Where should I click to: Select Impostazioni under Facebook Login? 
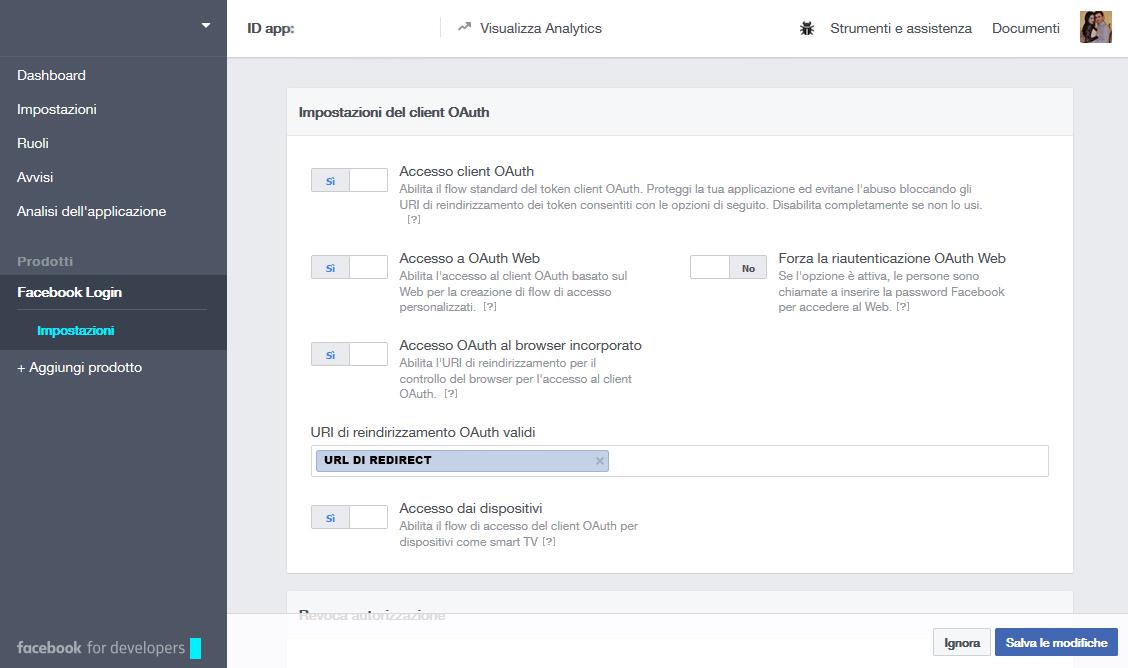76,331
